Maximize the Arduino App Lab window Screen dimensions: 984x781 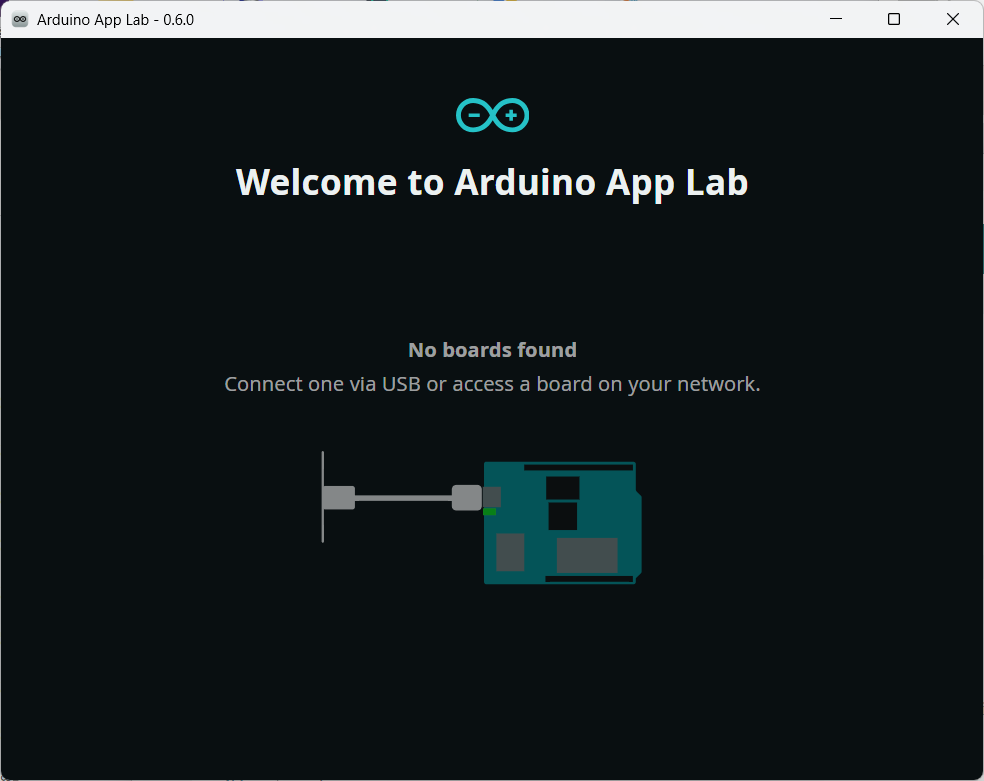click(x=894, y=19)
